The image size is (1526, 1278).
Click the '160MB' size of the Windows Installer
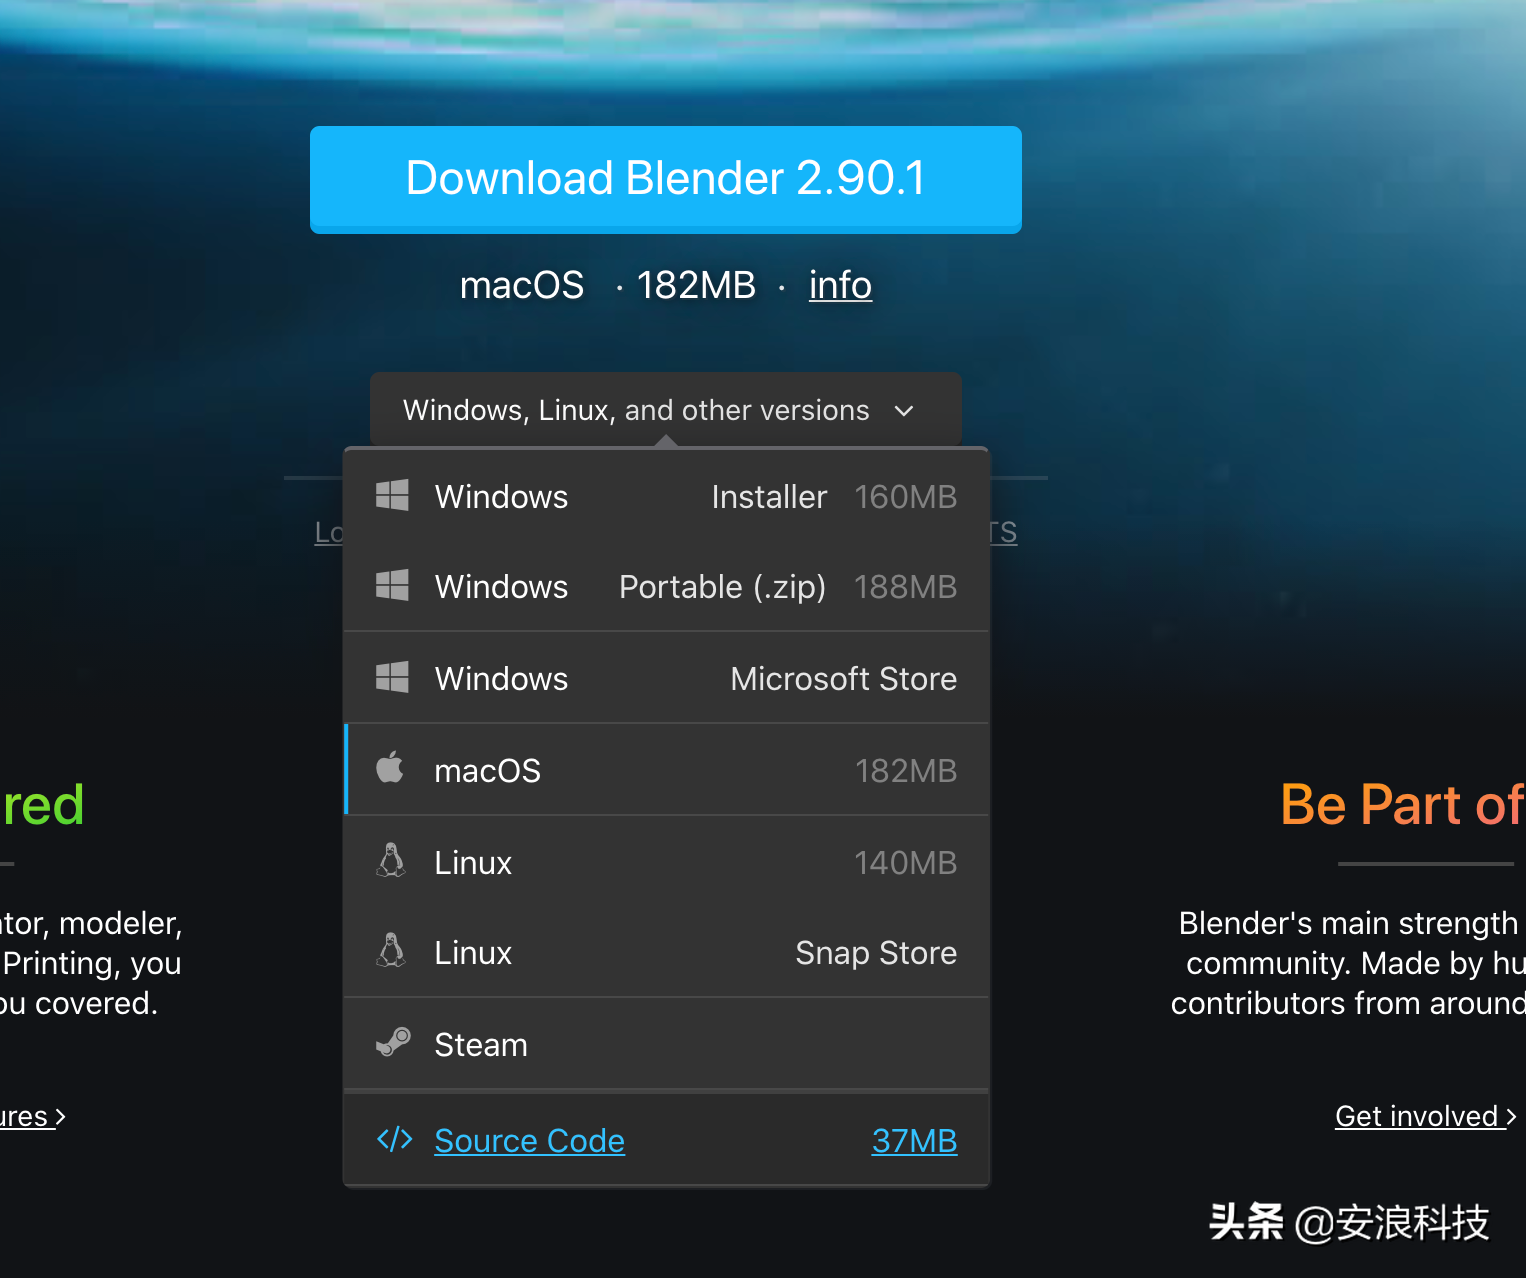coord(906,497)
